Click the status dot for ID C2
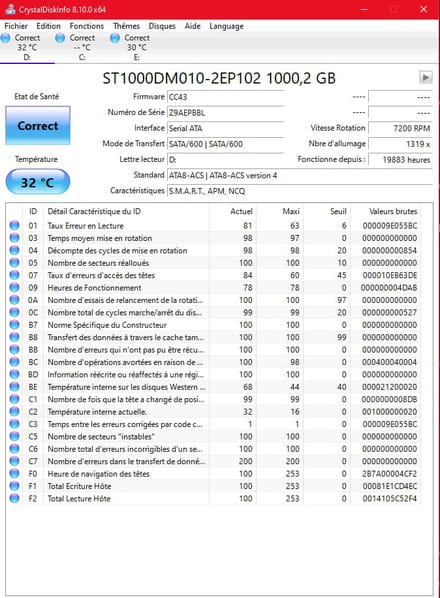The image size is (440, 598). [14, 412]
